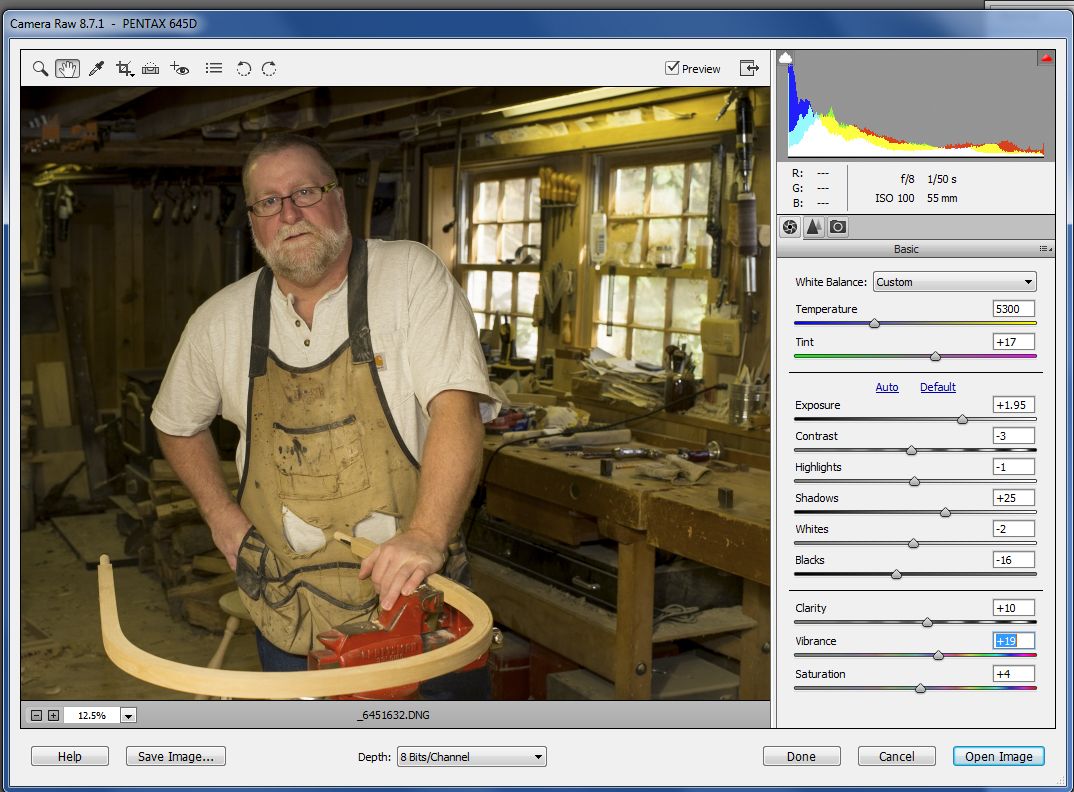1074x792 pixels.
Task: Select the Straighten tool
Action: [150, 68]
